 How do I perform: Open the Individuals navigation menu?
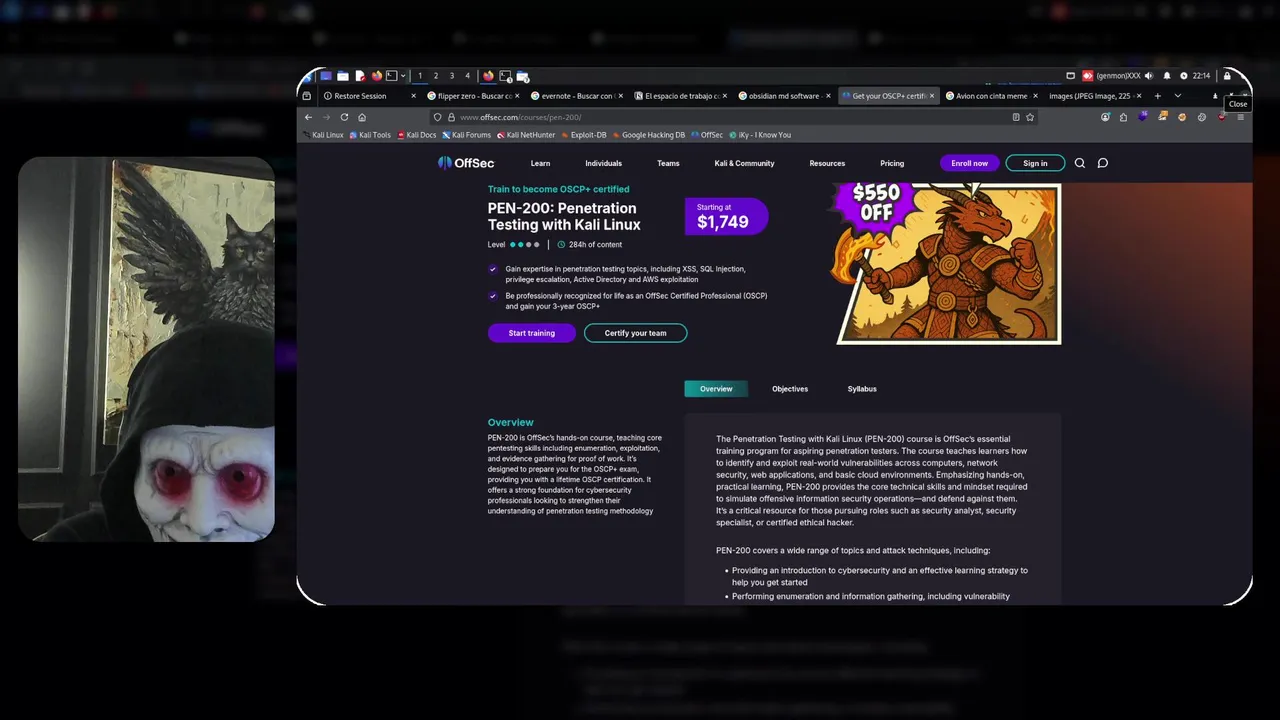point(603,163)
